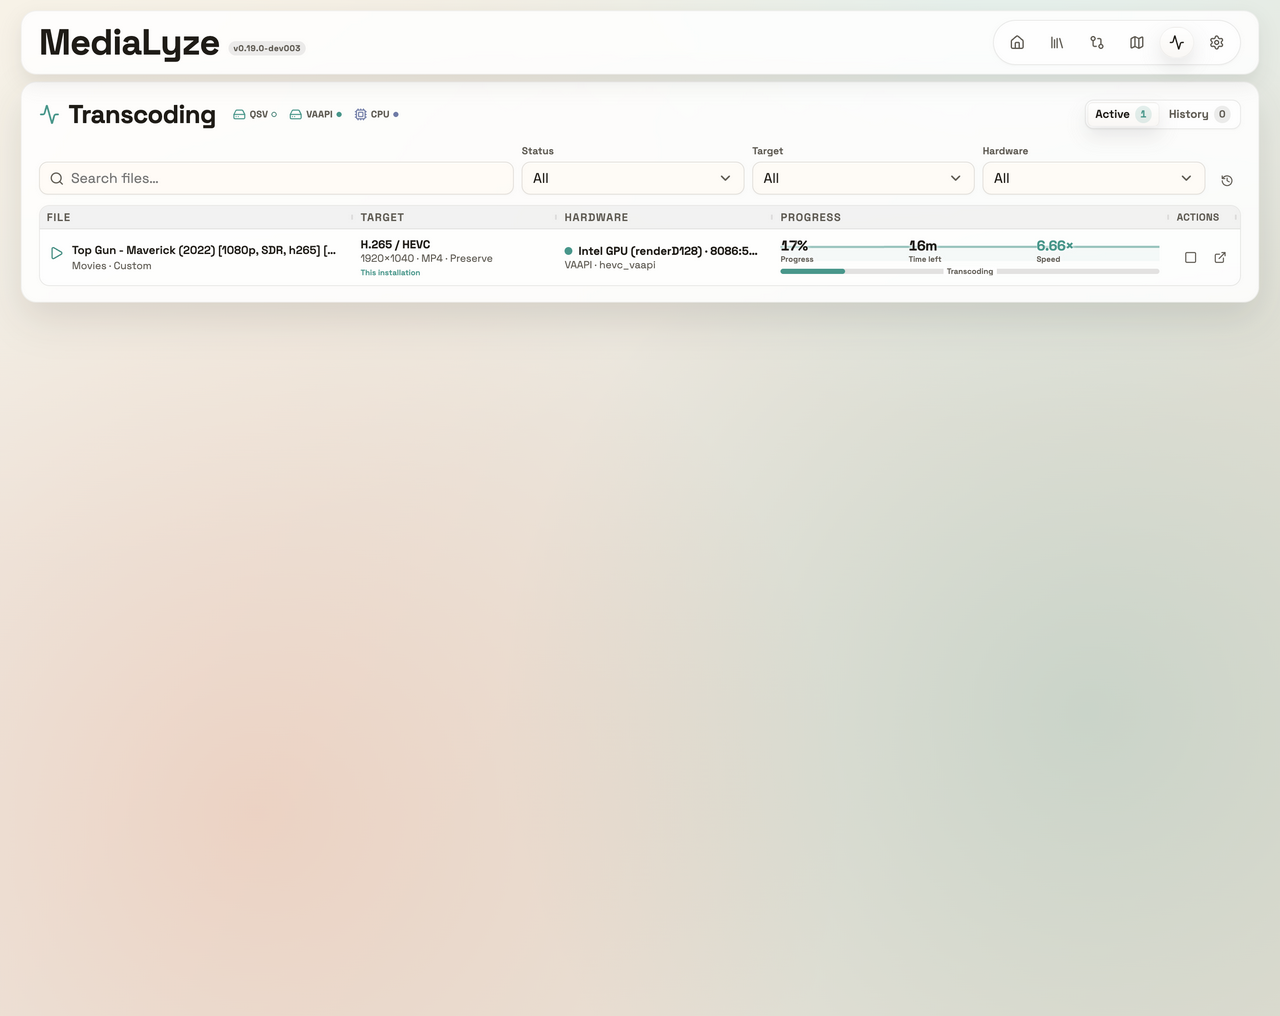Click the v0.19.0-dev003 version badge
1280x1016 pixels.
tap(267, 48)
